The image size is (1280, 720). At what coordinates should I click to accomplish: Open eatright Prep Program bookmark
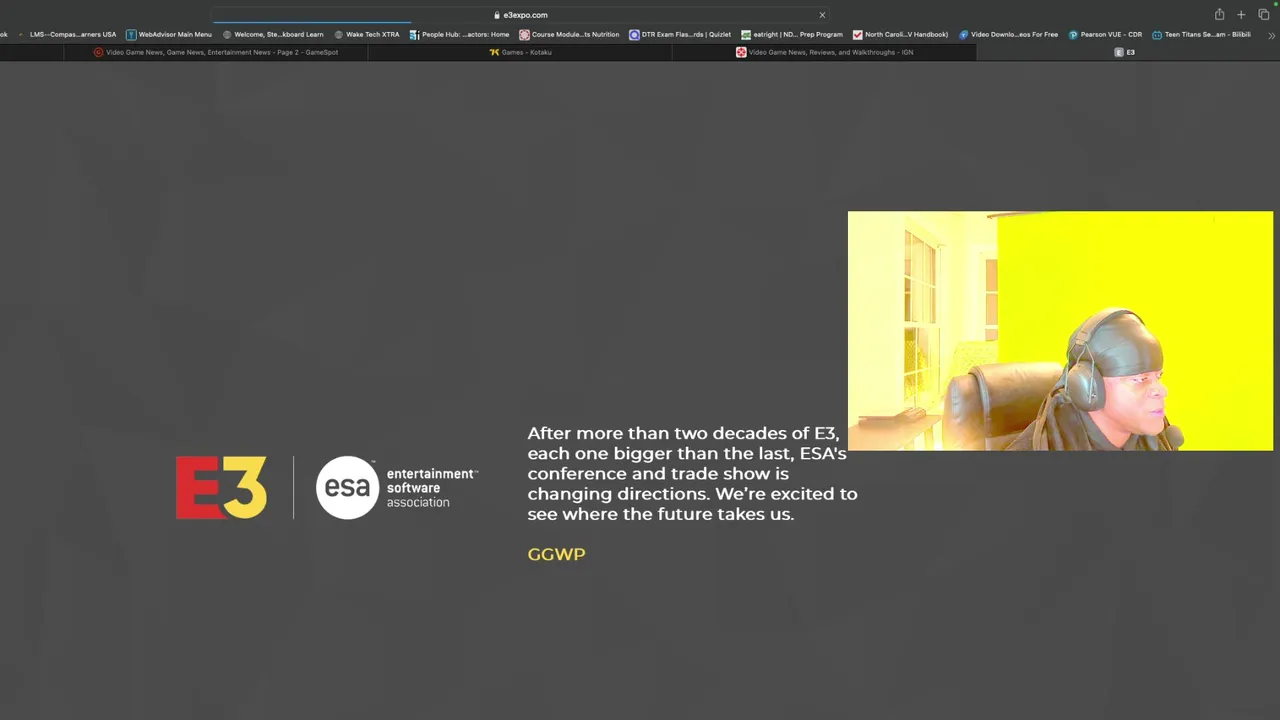[x=792, y=34]
